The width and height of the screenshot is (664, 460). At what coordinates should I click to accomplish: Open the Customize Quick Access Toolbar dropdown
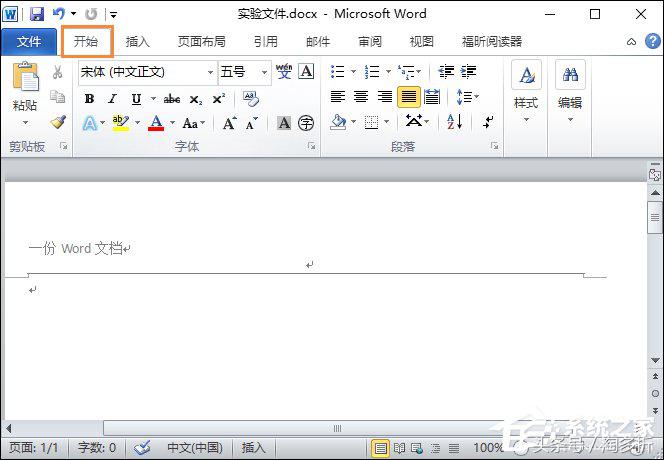[113, 15]
